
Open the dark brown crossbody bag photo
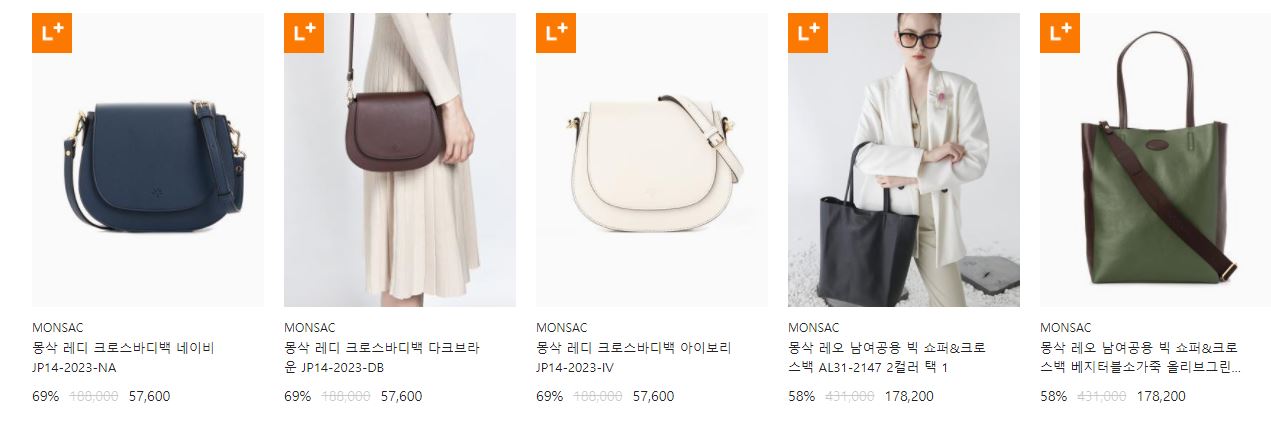tap(400, 160)
